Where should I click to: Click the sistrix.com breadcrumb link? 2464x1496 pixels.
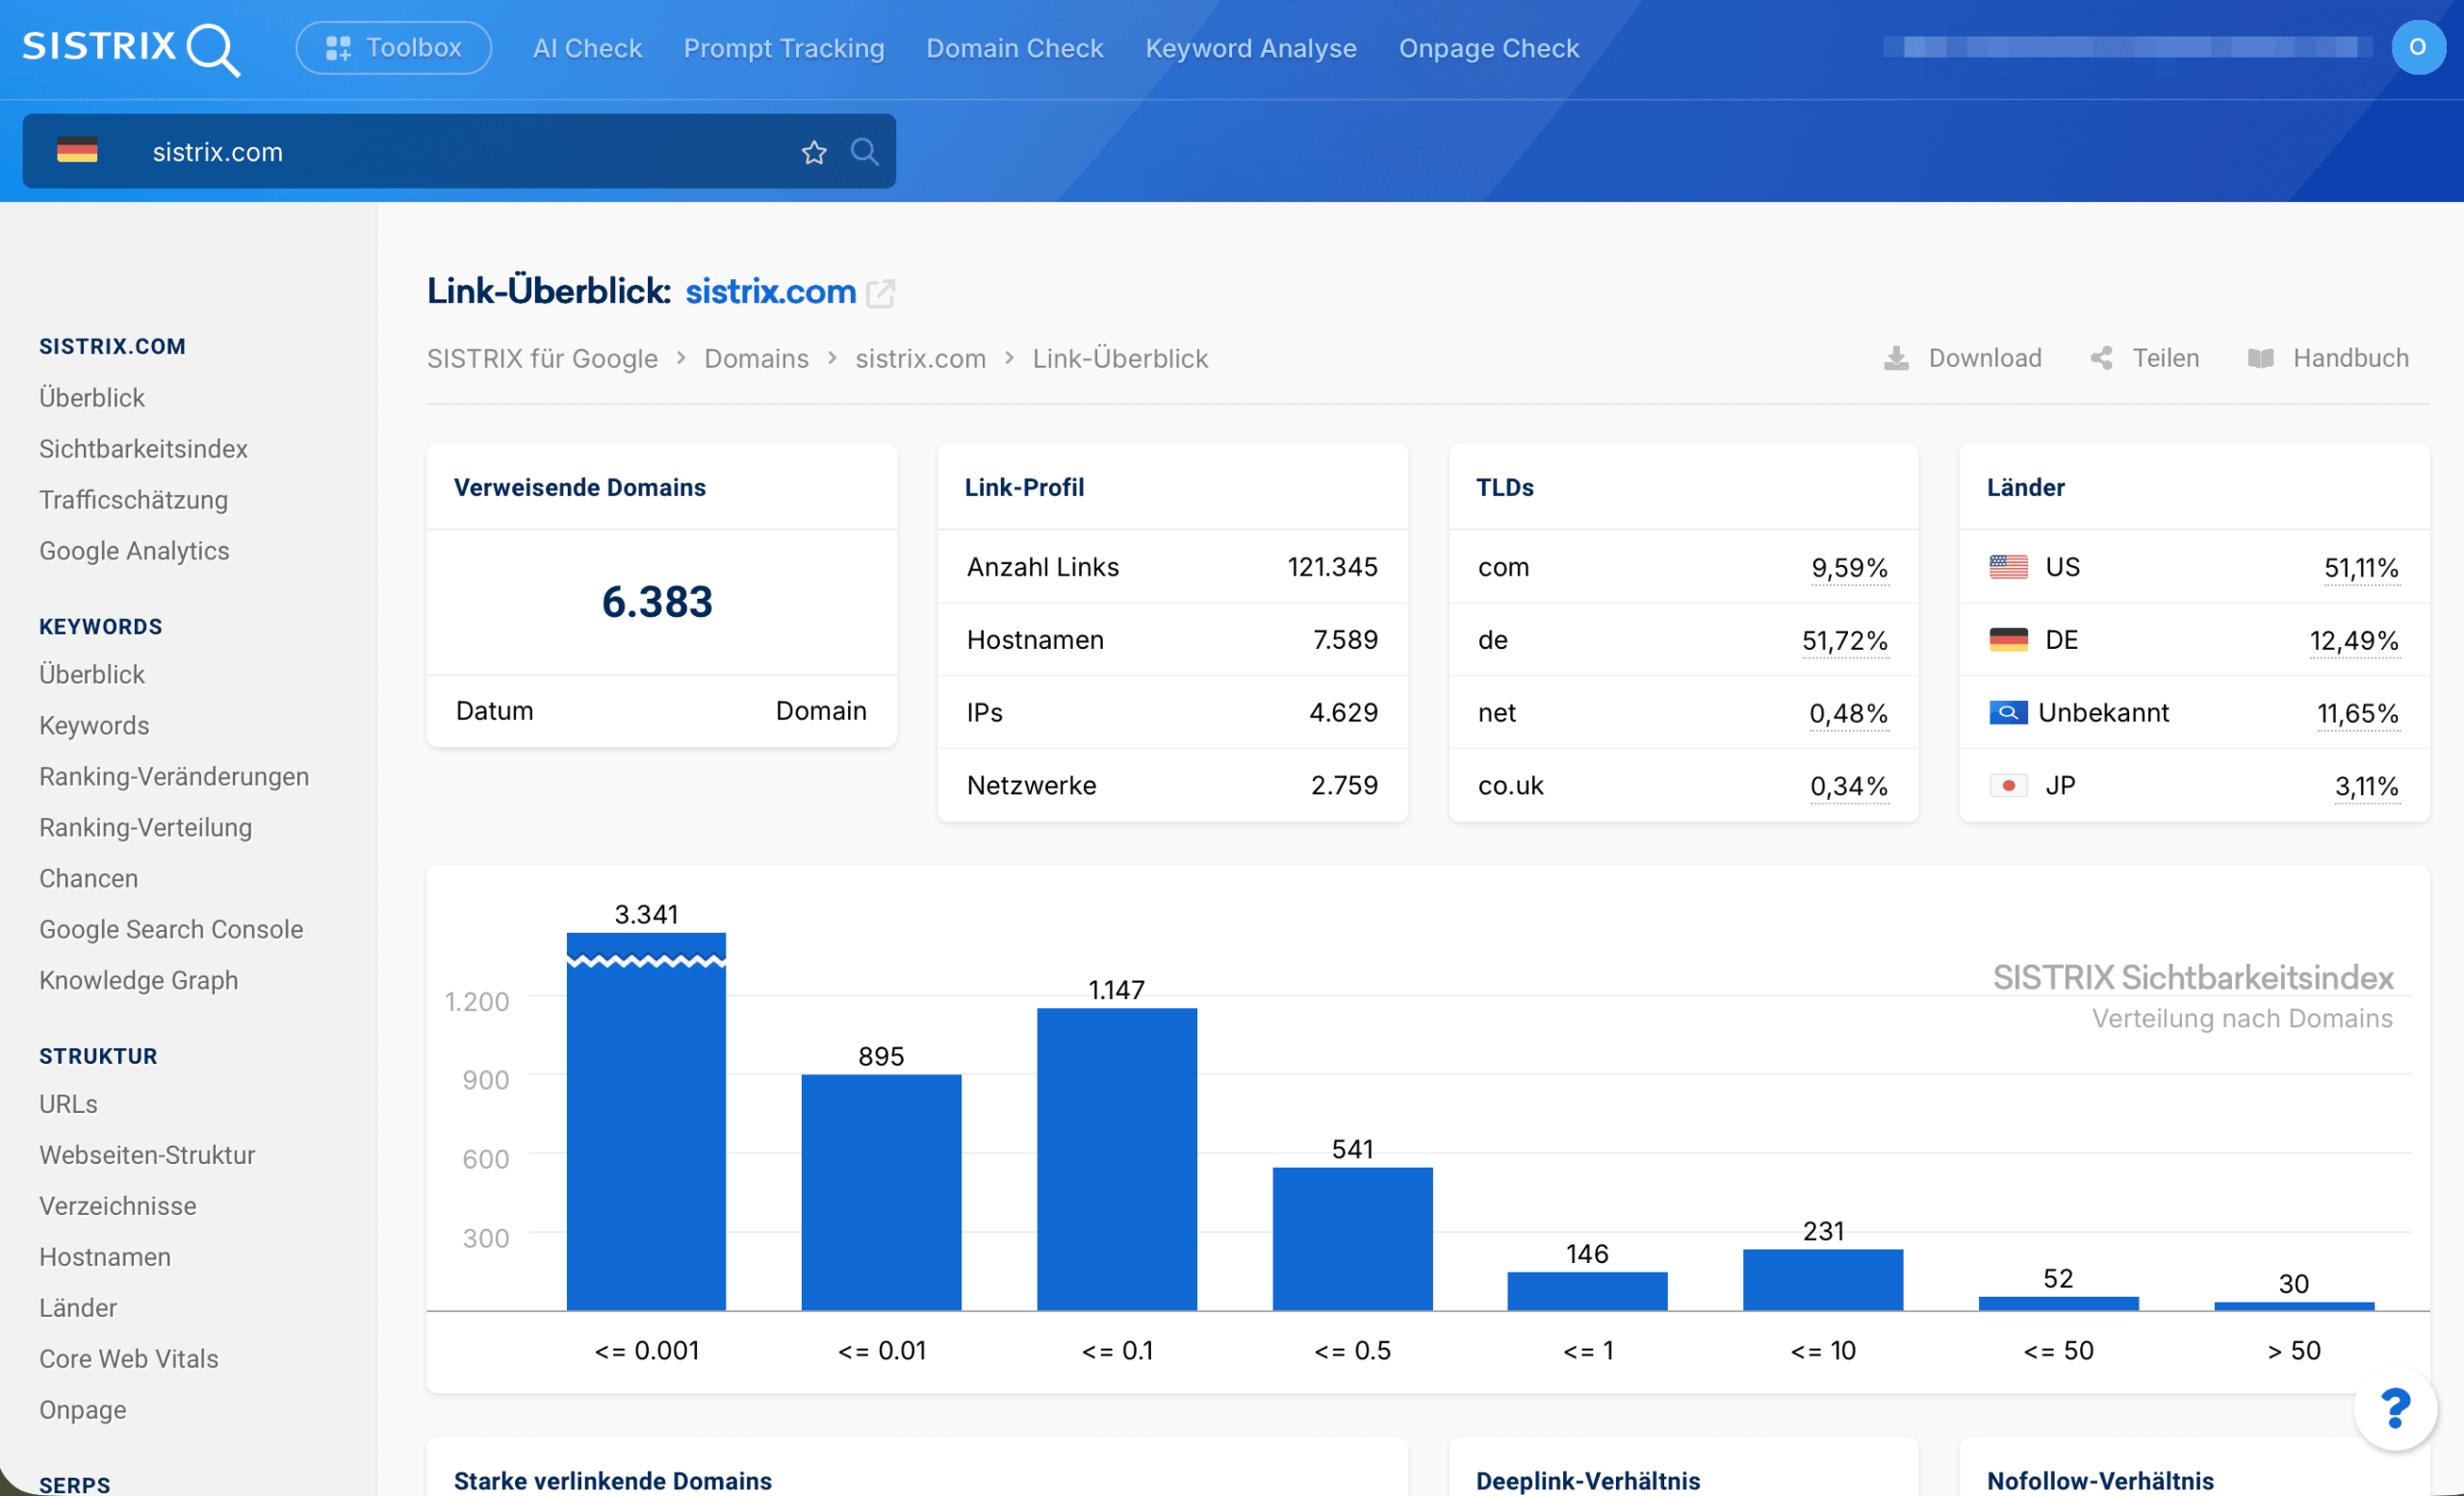point(920,358)
